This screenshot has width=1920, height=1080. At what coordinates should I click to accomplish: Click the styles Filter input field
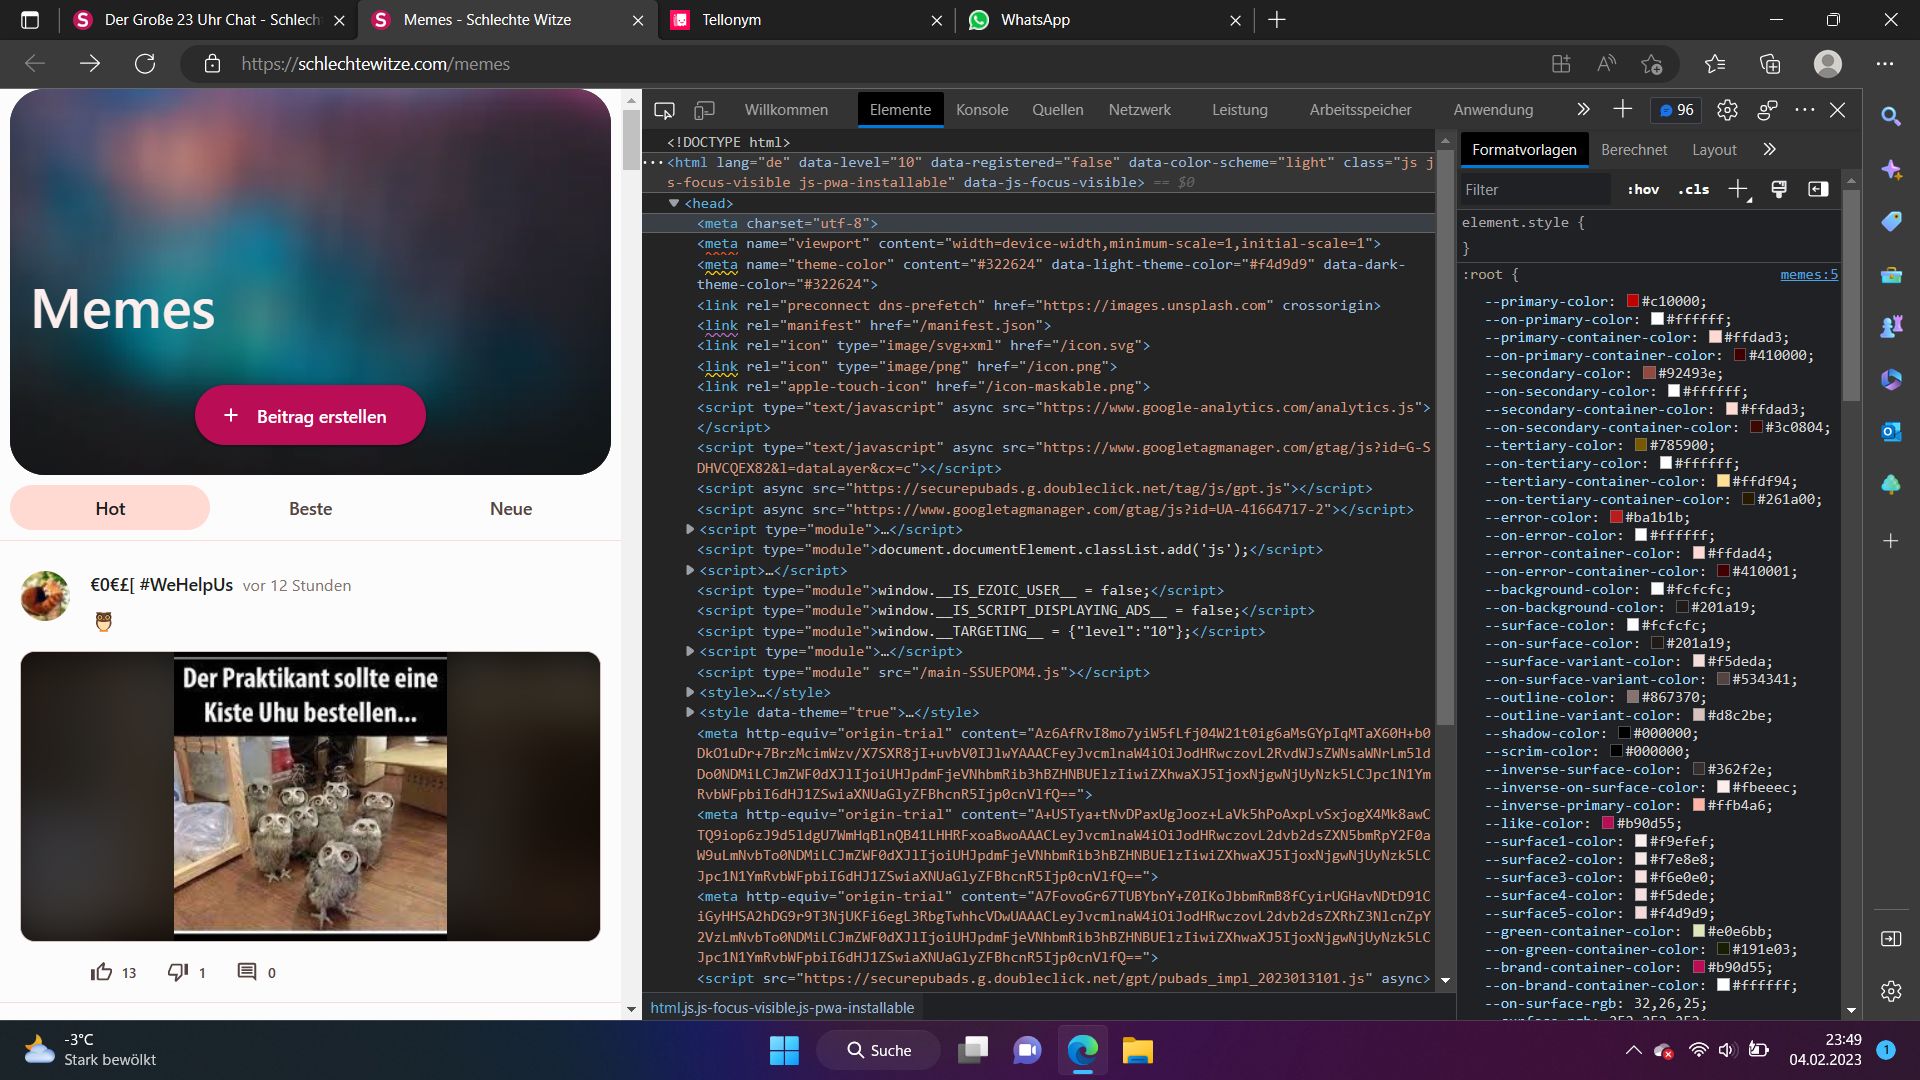(x=1535, y=189)
